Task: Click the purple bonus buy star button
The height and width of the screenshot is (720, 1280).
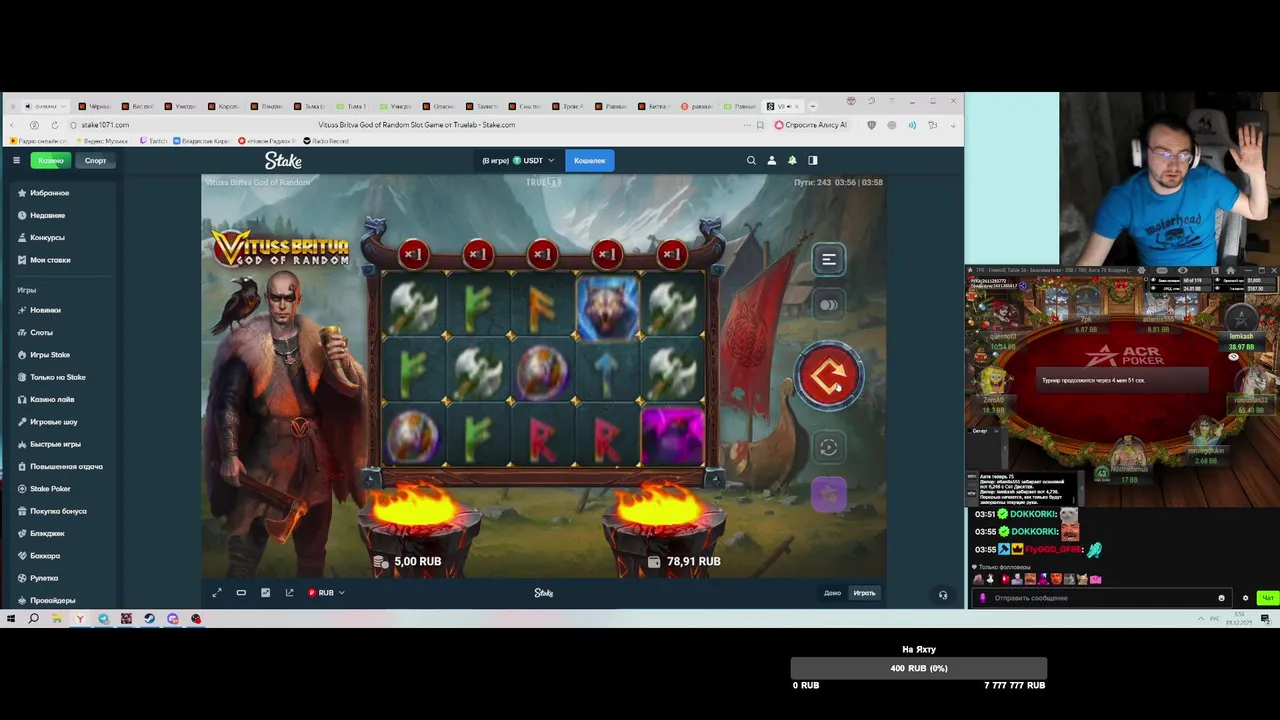Action: [828, 494]
